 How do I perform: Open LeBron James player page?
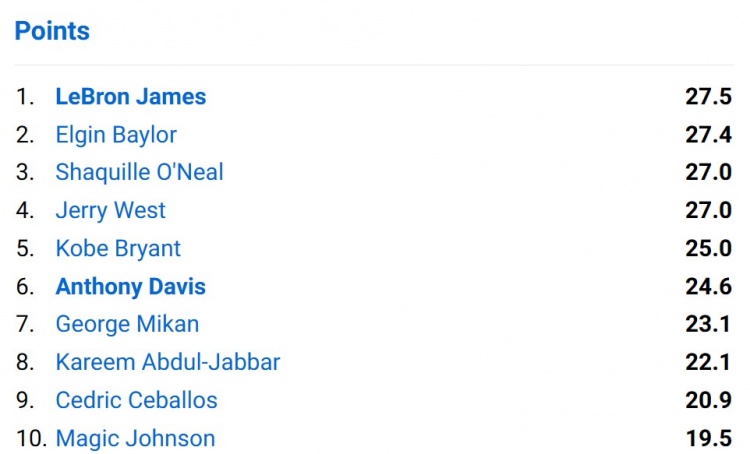tap(131, 97)
